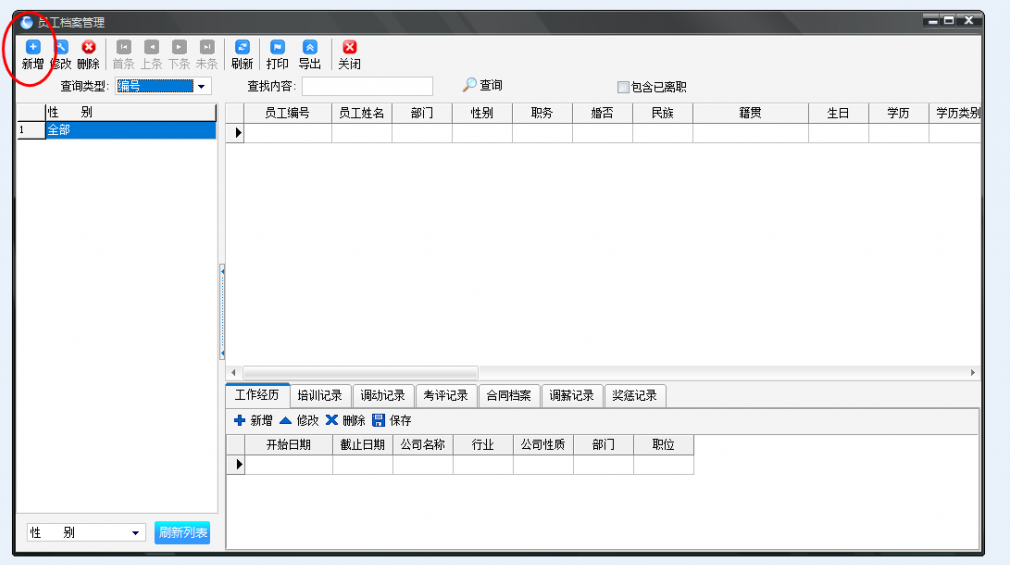Click the 职务 column header
1010x565 pixels.
coord(542,113)
